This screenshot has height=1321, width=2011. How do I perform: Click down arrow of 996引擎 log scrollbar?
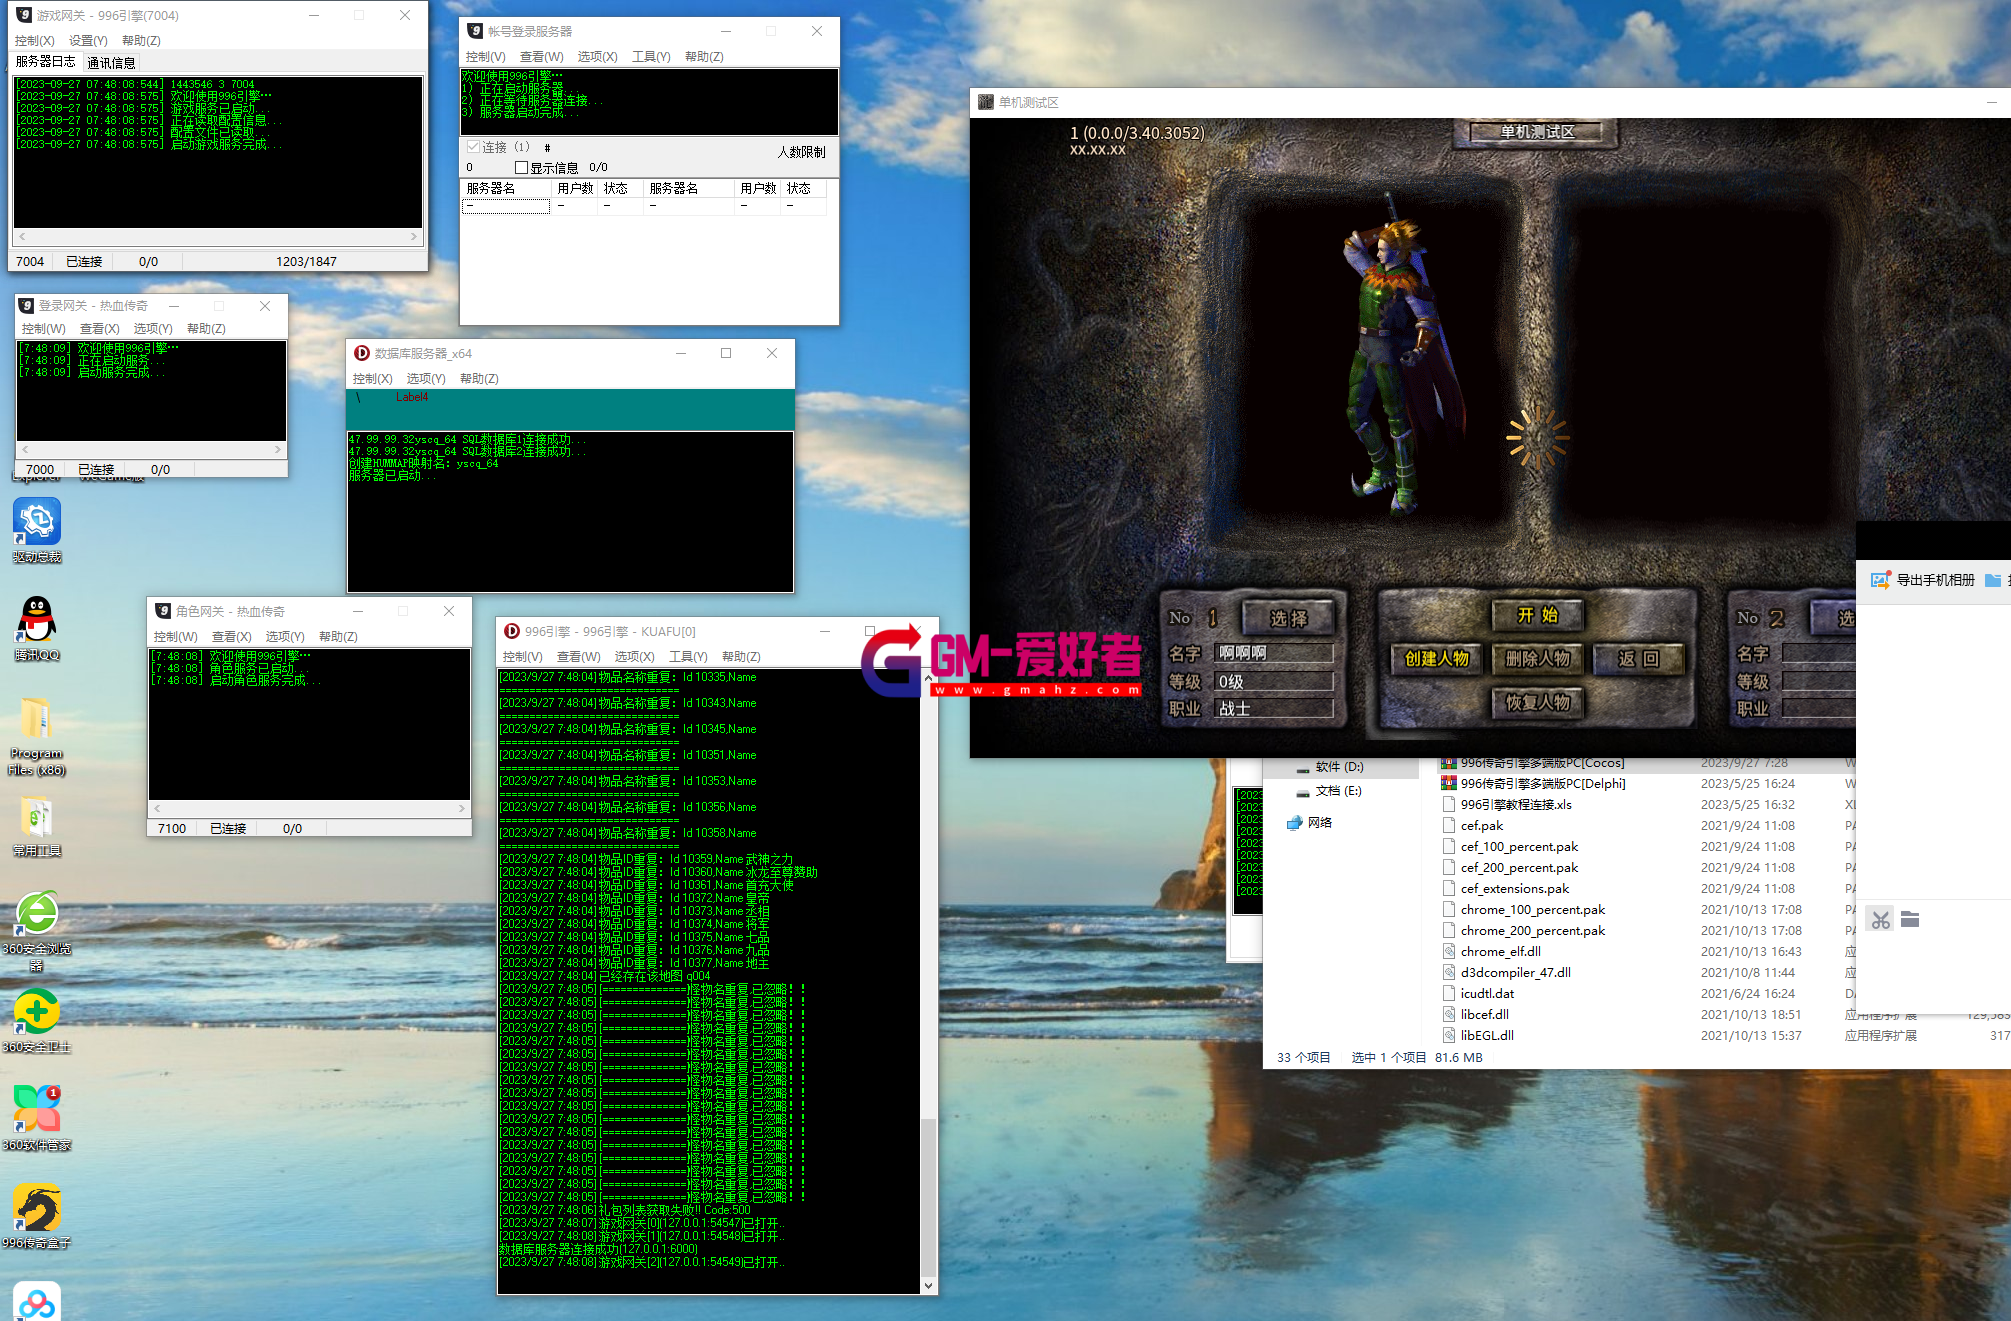click(929, 1286)
